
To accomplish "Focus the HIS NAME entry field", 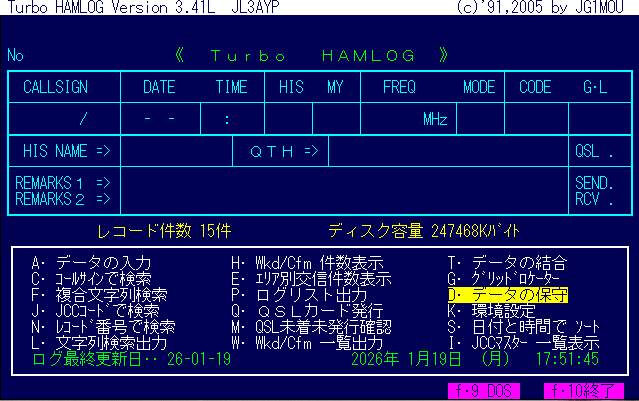I will click(175, 152).
